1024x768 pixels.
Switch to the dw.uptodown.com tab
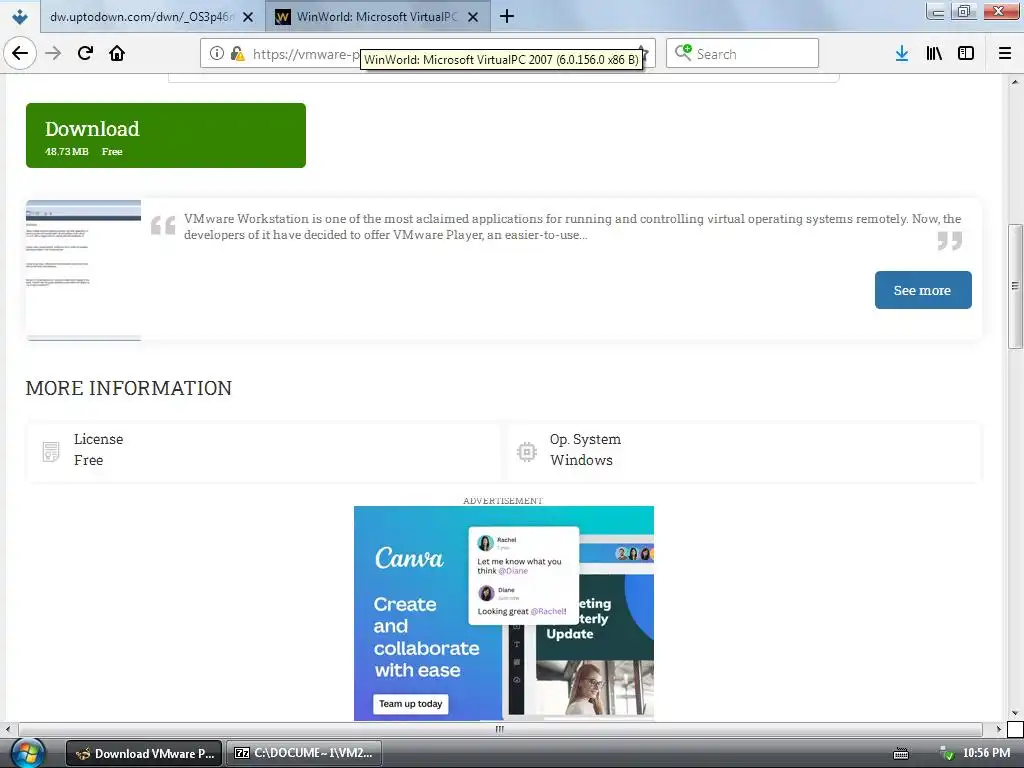[141, 17]
